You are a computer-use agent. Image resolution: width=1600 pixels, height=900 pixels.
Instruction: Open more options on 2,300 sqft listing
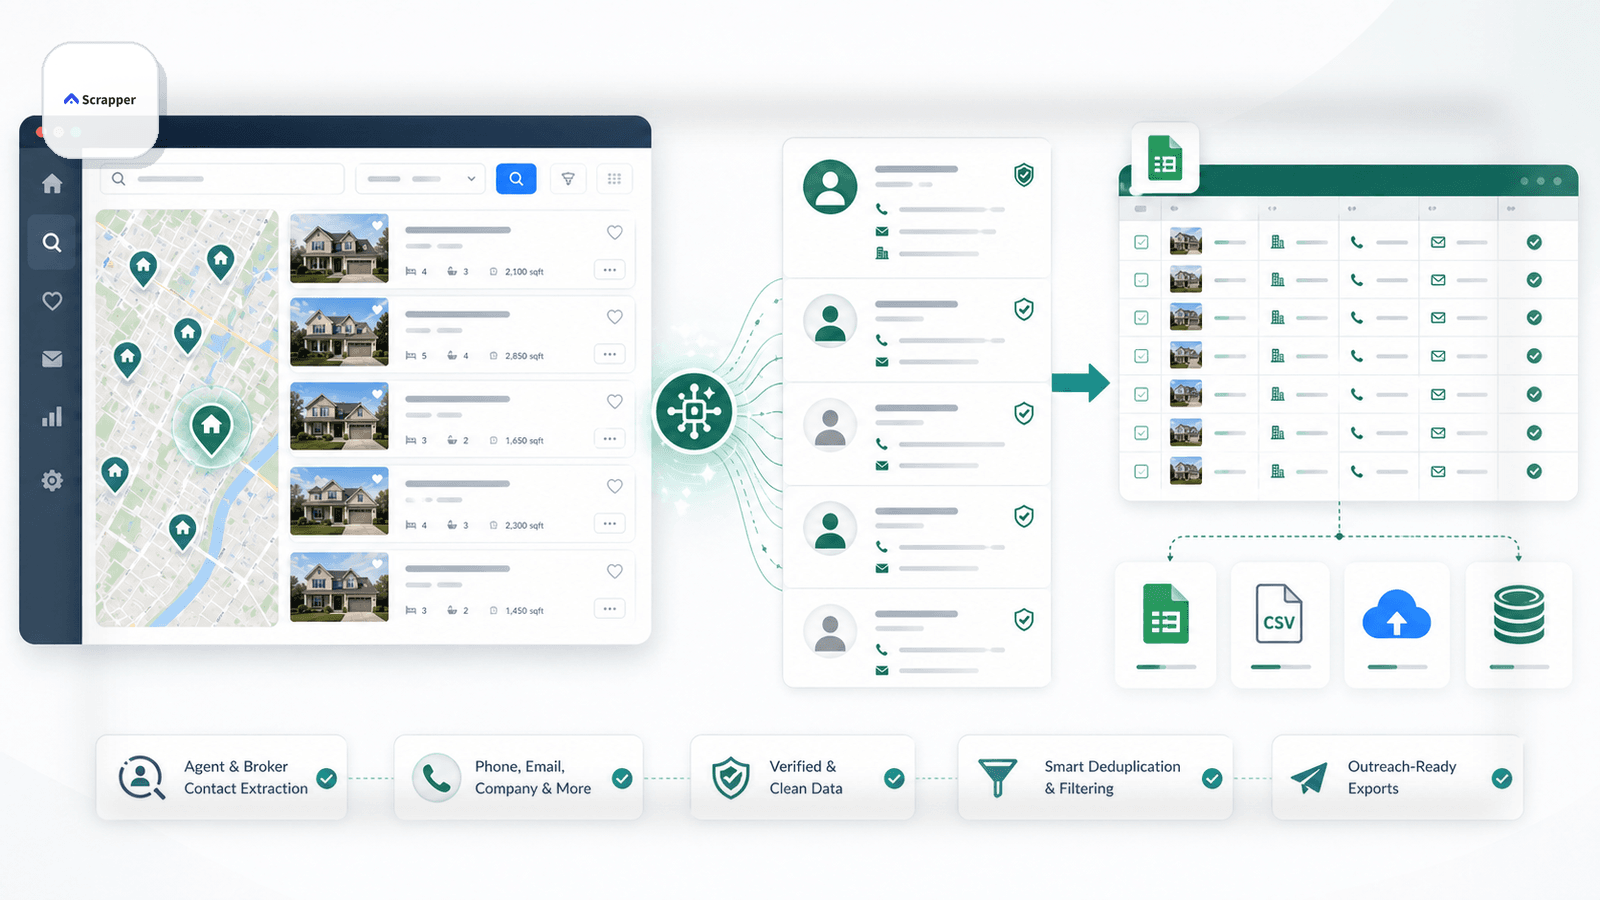[610, 524]
